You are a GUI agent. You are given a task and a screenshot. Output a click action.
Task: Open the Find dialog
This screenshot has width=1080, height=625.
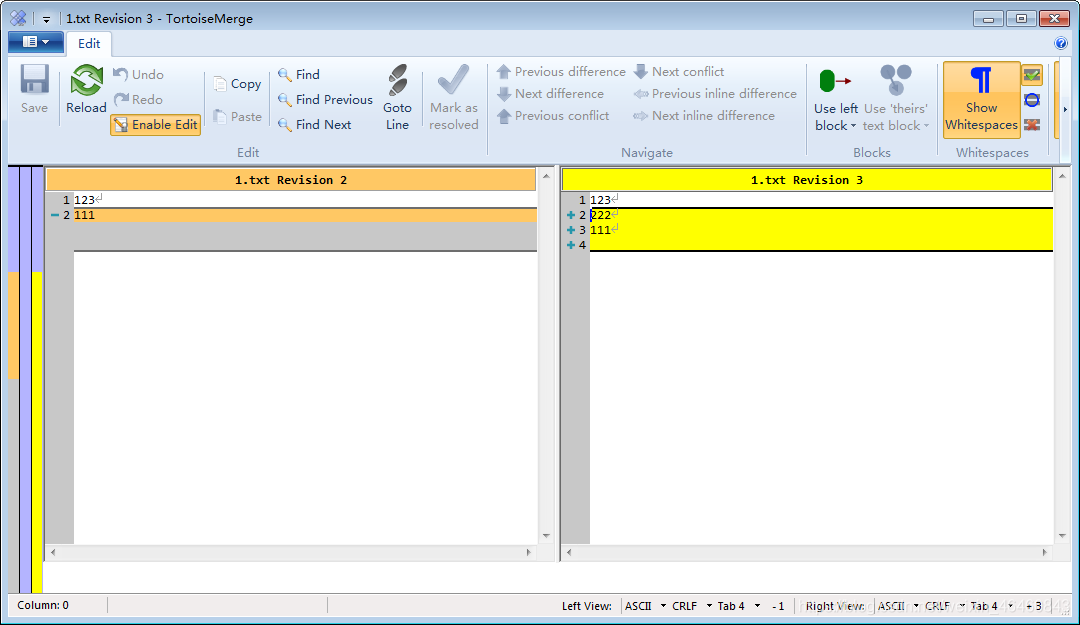point(299,74)
